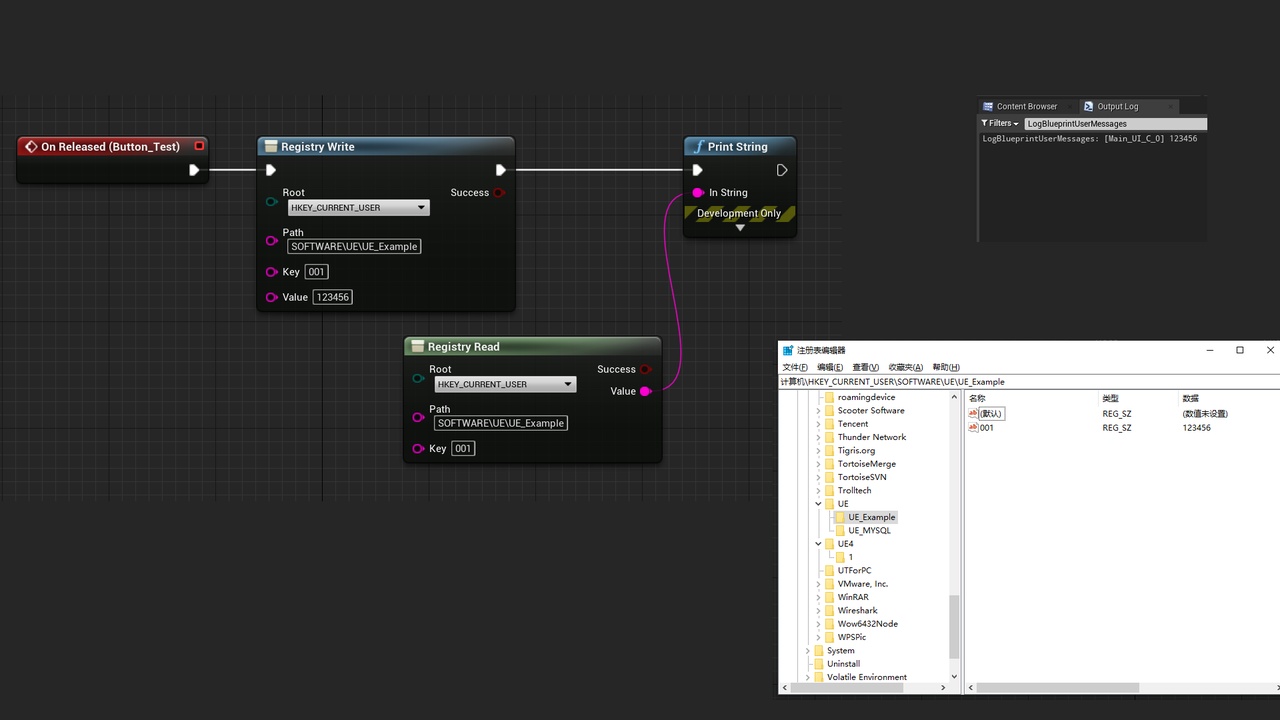The image size is (1280, 720).
Task: Click the Registry Write node header icon
Action: (270, 147)
